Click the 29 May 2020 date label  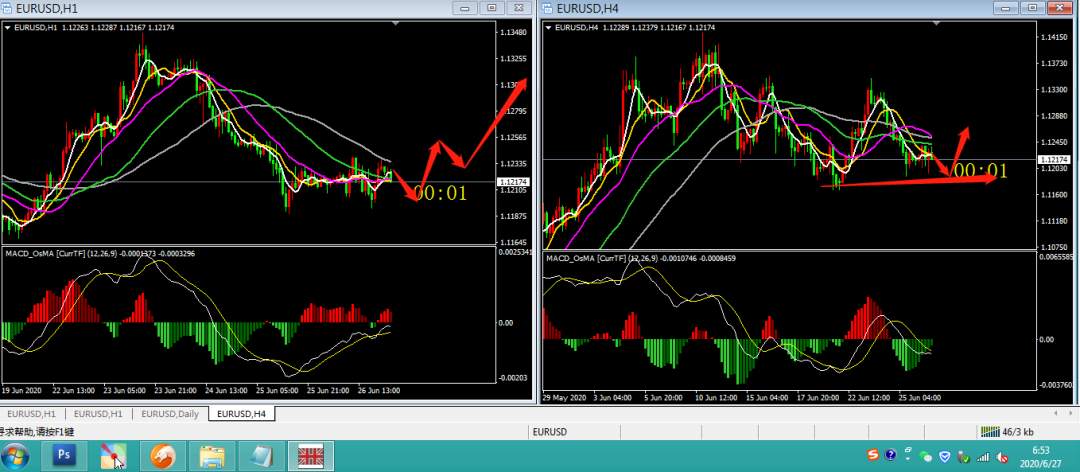click(564, 398)
